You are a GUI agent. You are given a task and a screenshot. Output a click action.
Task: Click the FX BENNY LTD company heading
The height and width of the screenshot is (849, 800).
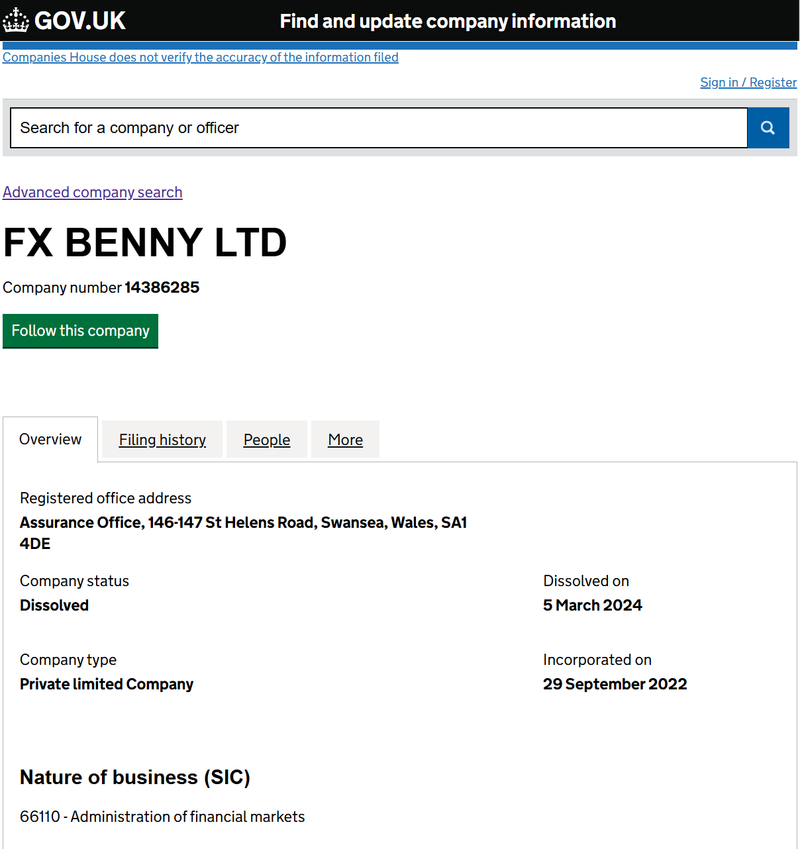[145, 243]
